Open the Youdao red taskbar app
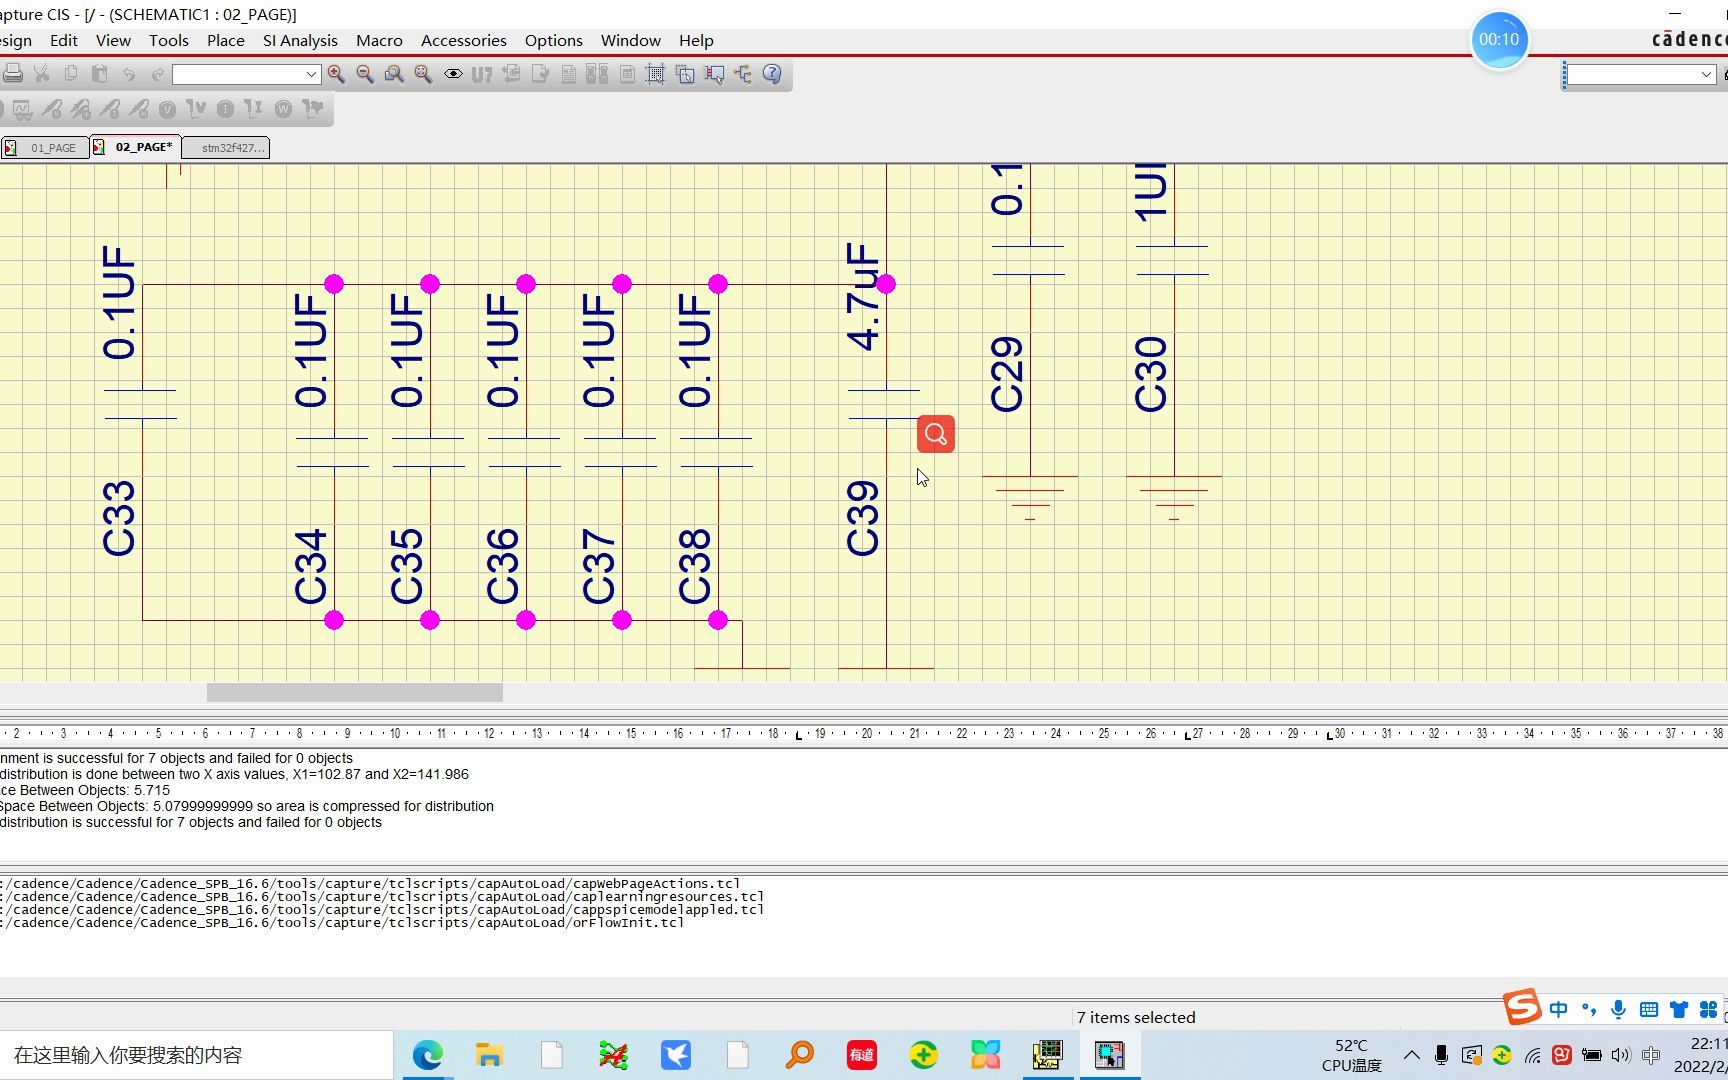 [862, 1055]
